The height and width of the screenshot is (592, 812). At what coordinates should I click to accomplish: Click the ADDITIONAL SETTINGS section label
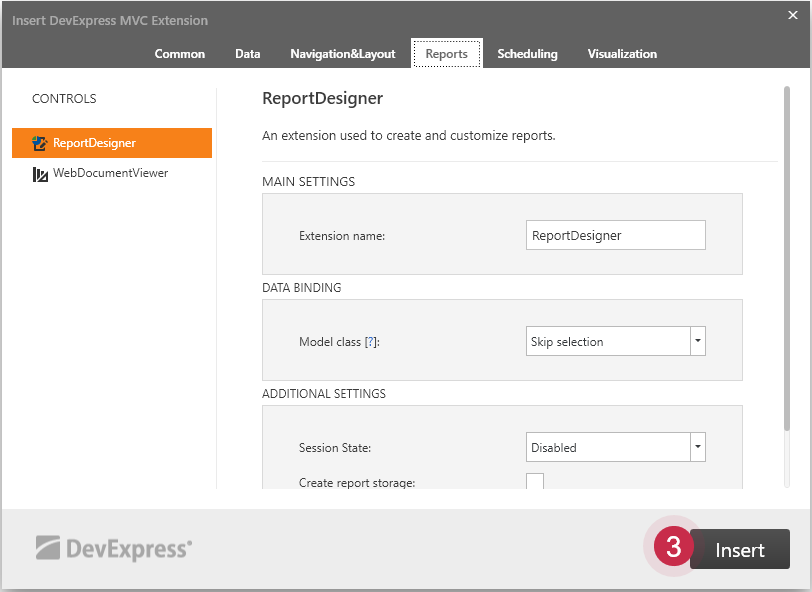pos(324,394)
